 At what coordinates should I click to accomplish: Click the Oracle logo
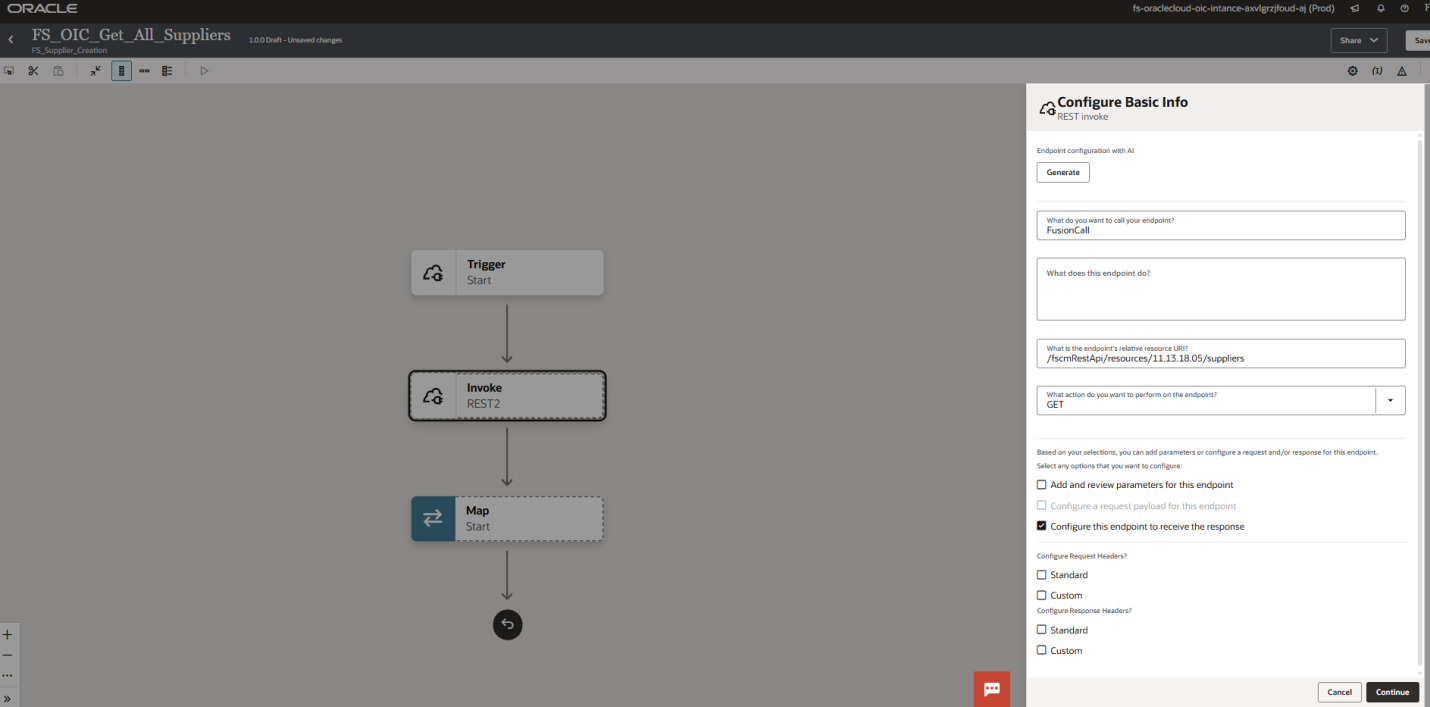43,8
